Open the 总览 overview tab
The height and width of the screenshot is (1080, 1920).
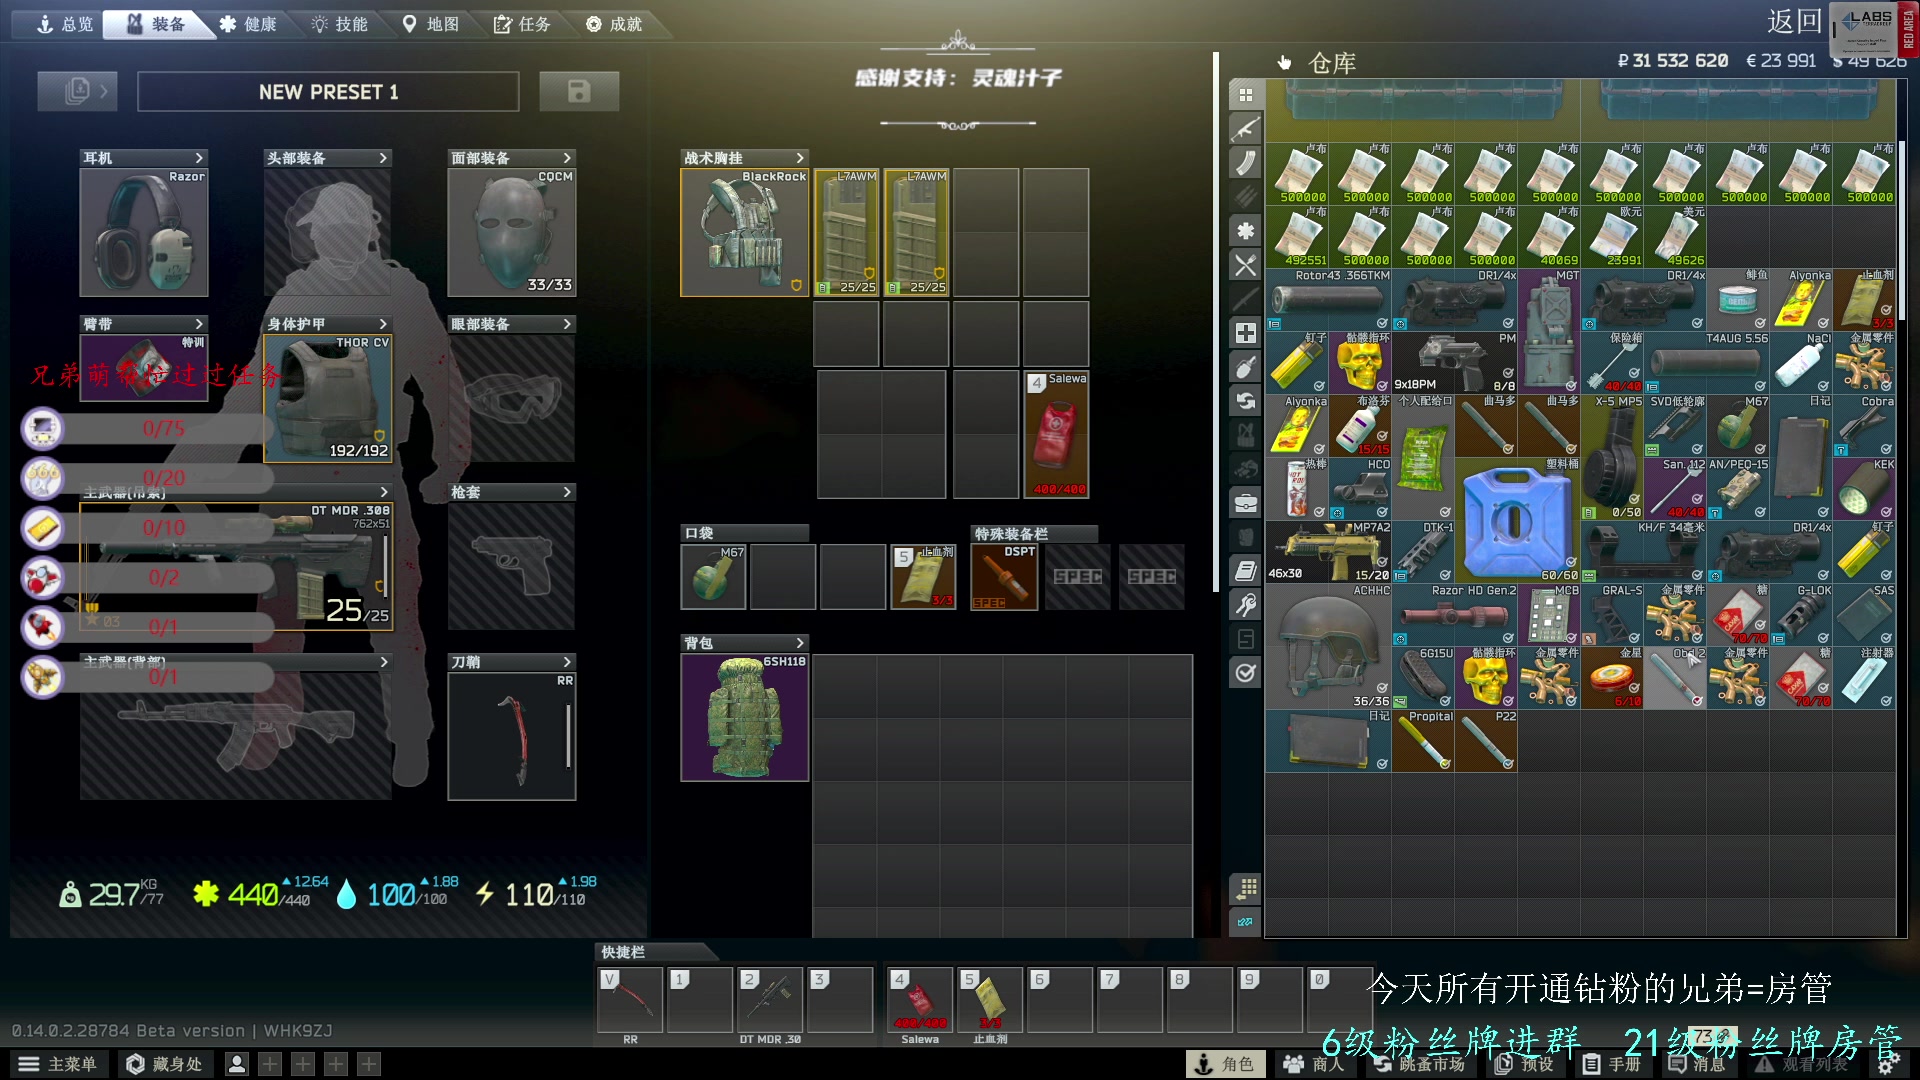click(x=64, y=24)
